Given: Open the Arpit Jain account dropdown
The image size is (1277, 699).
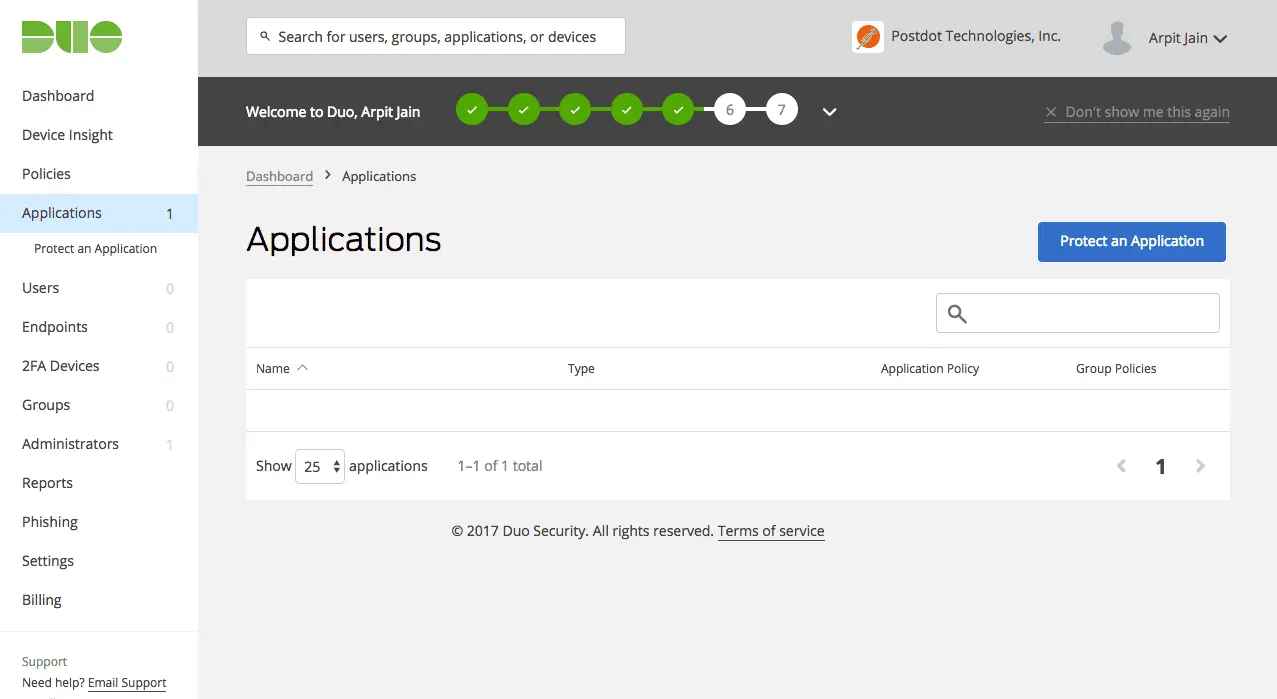Looking at the screenshot, I should point(1187,38).
